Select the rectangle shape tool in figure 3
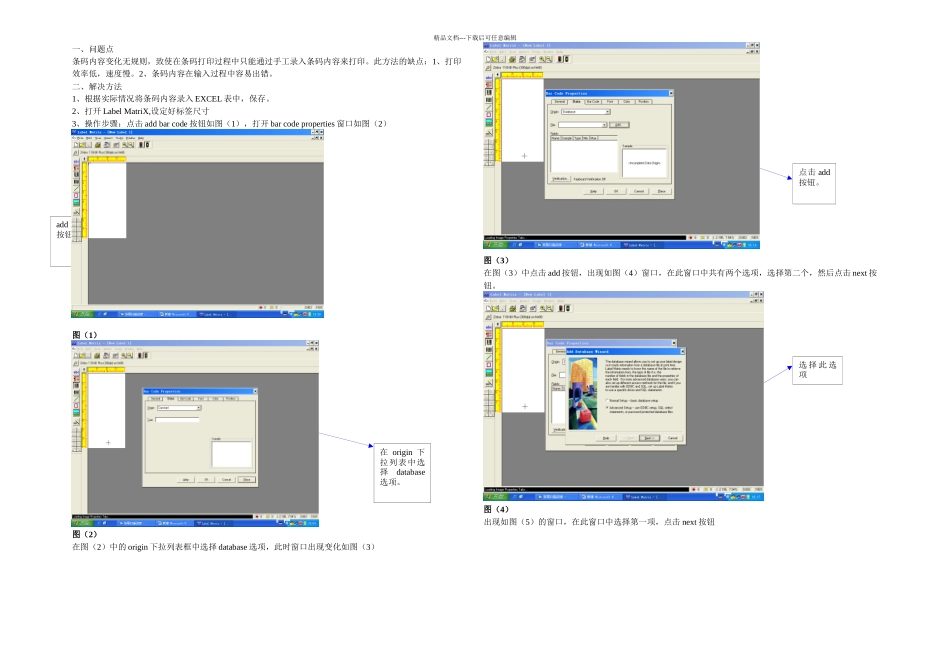This screenshot has height=672, width=950. [x=489, y=115]
